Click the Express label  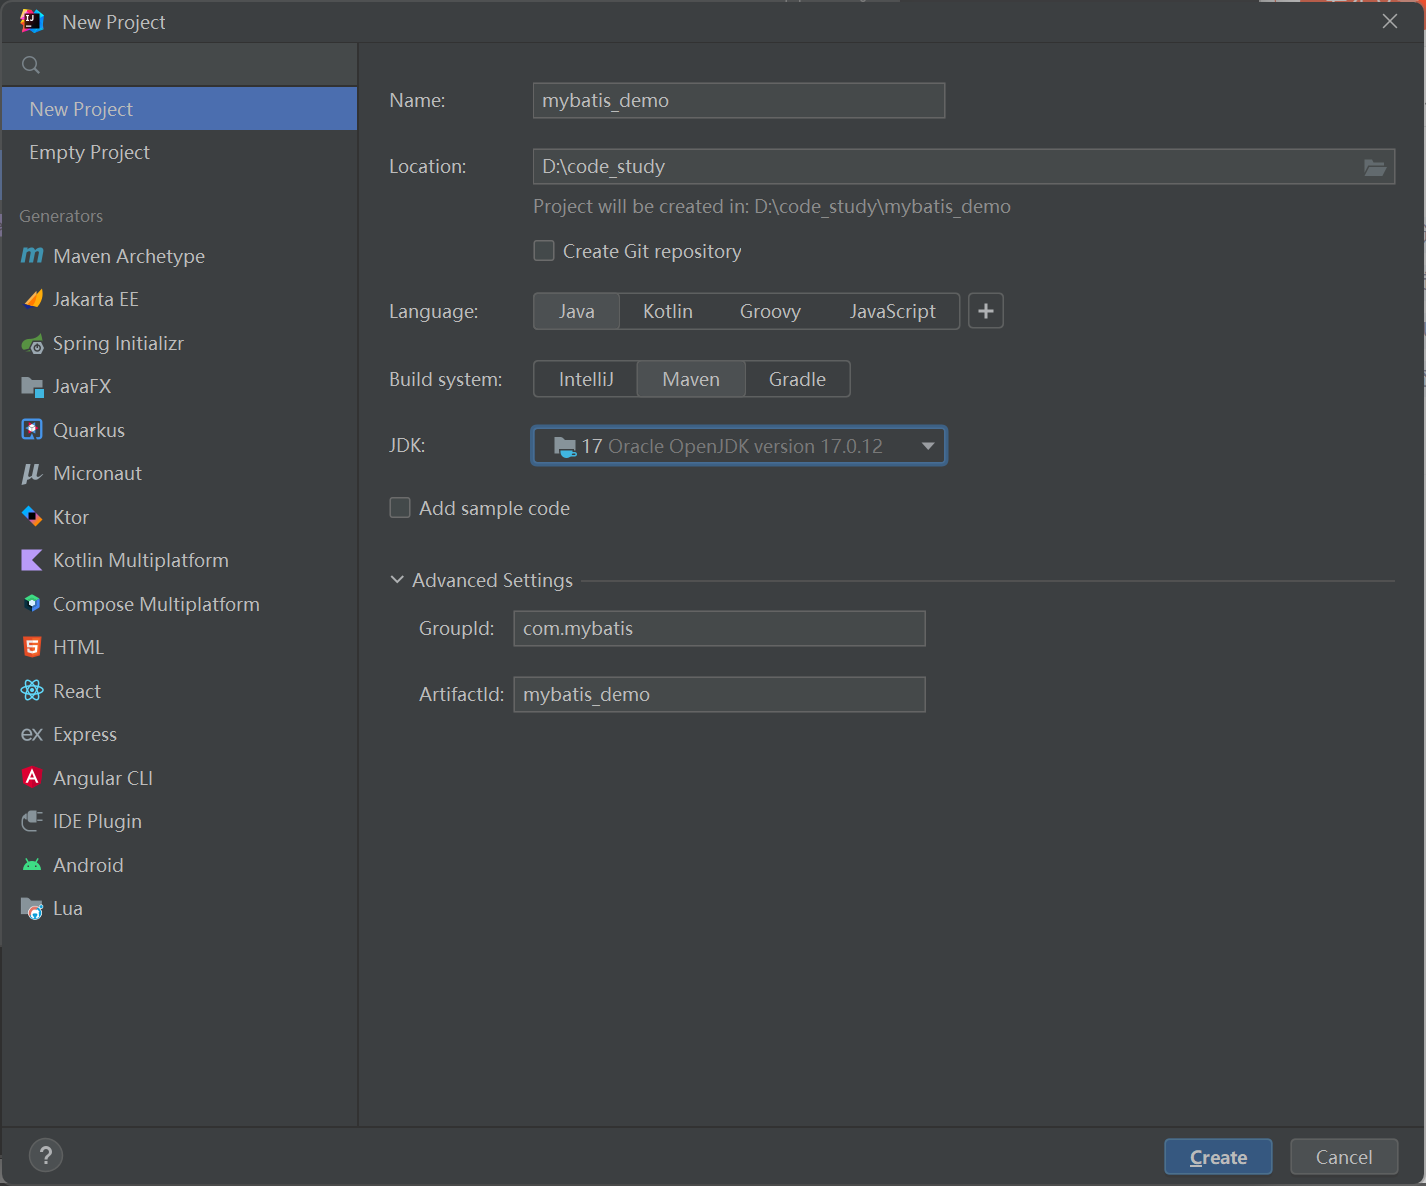pos(85,734)
